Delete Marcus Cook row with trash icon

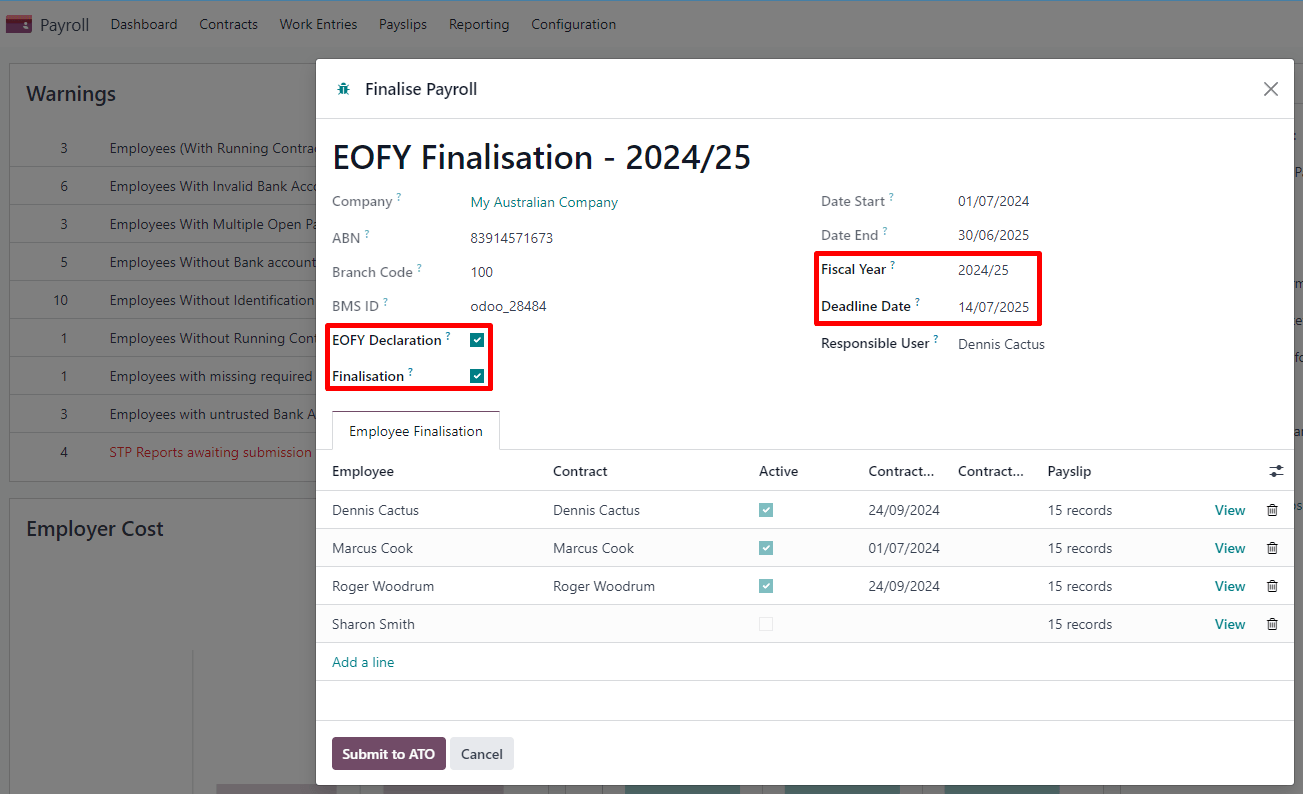[1272, 548]
